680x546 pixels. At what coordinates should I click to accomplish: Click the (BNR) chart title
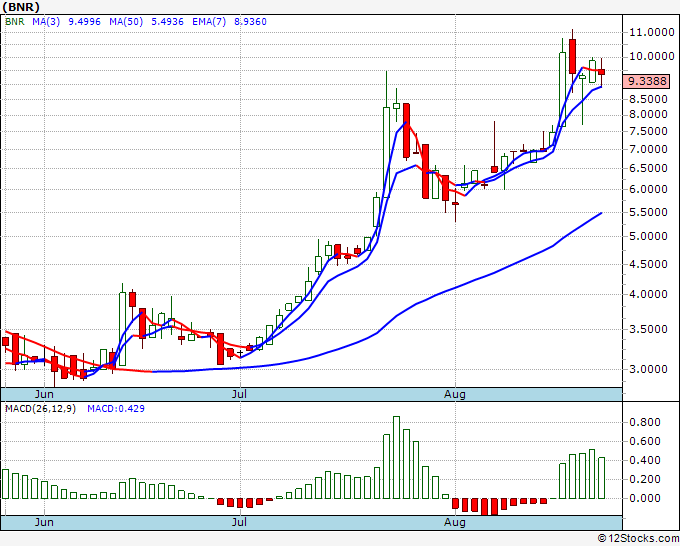pos(21,7)
